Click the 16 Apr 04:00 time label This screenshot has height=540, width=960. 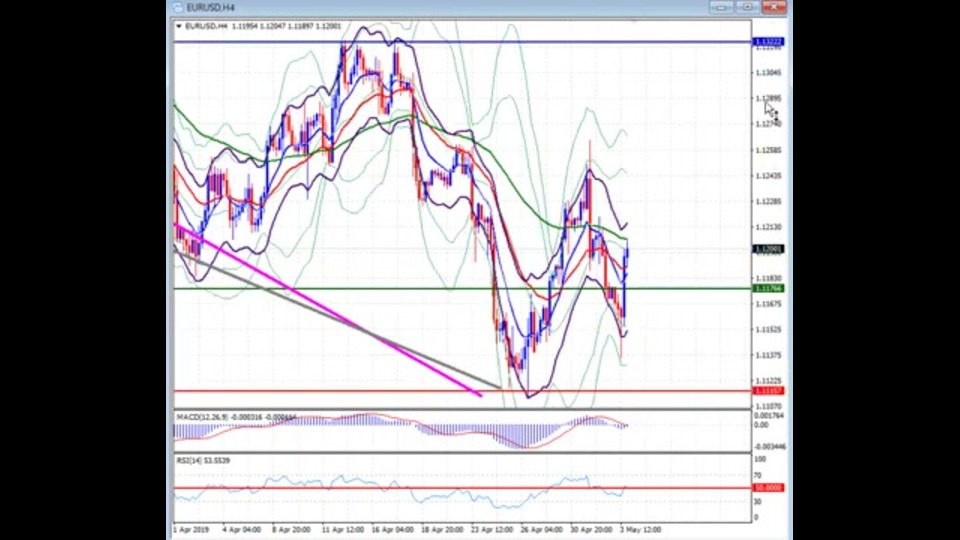click(x=392, y=530)
